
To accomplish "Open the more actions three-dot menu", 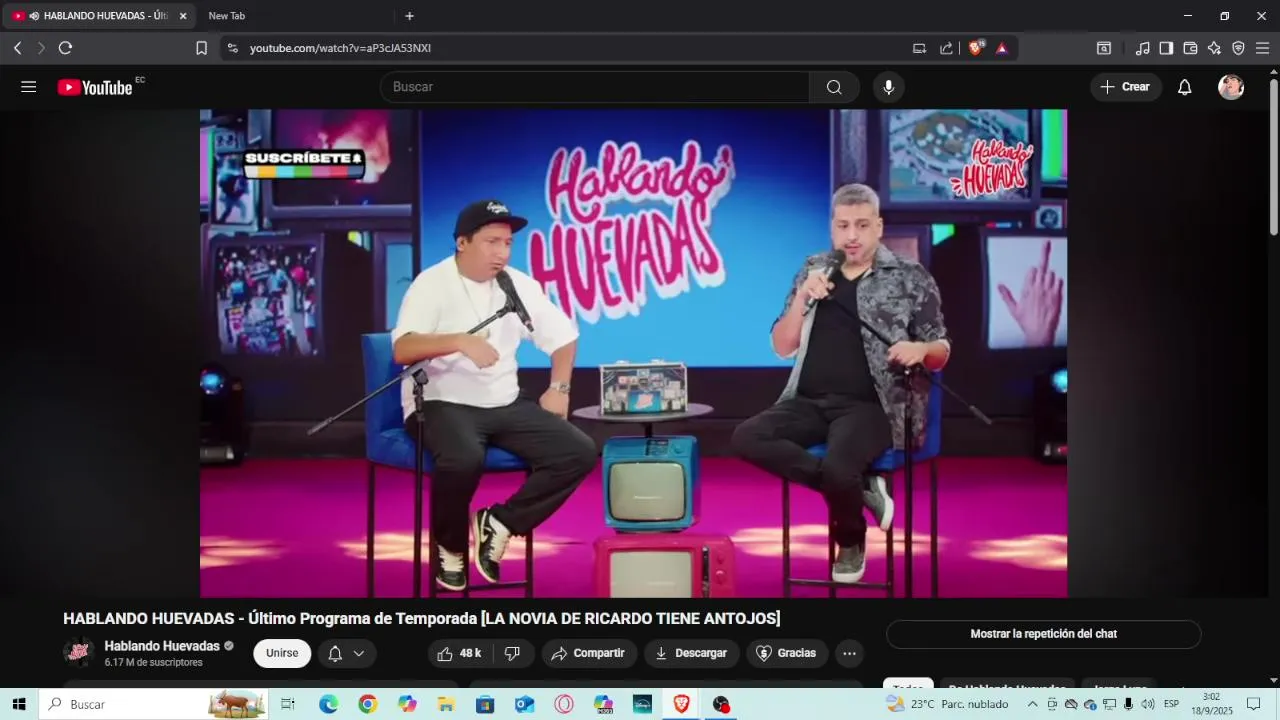I will pyautogui.click(x=849, y=653).
